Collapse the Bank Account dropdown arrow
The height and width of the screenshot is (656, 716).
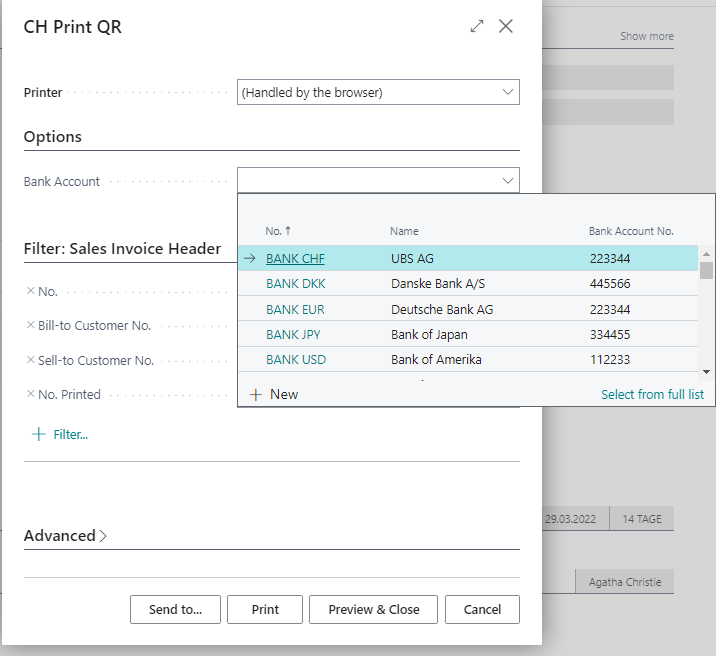(506, 181)
